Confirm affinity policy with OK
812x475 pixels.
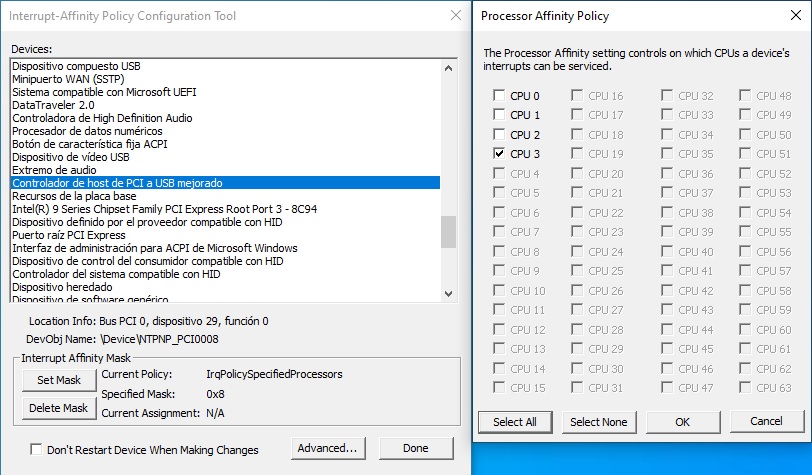click(683, 422)
